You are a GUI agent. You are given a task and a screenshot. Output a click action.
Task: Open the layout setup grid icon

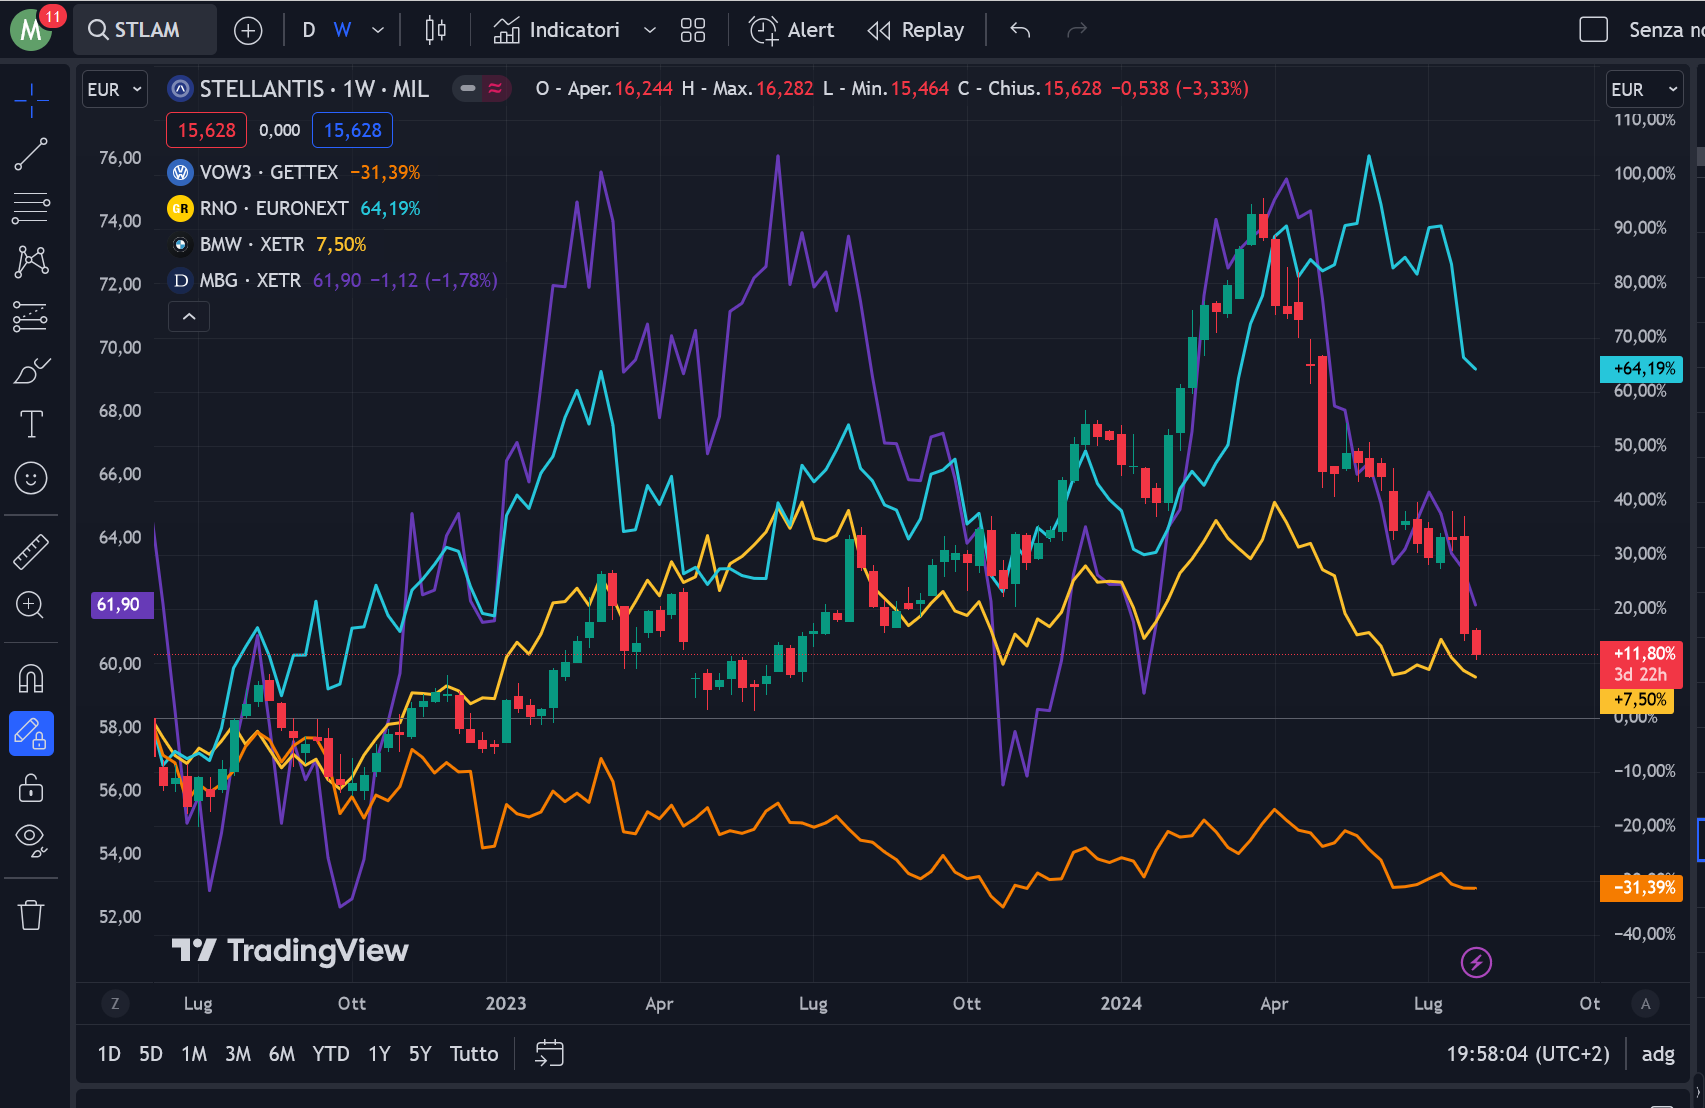point(693,30)
